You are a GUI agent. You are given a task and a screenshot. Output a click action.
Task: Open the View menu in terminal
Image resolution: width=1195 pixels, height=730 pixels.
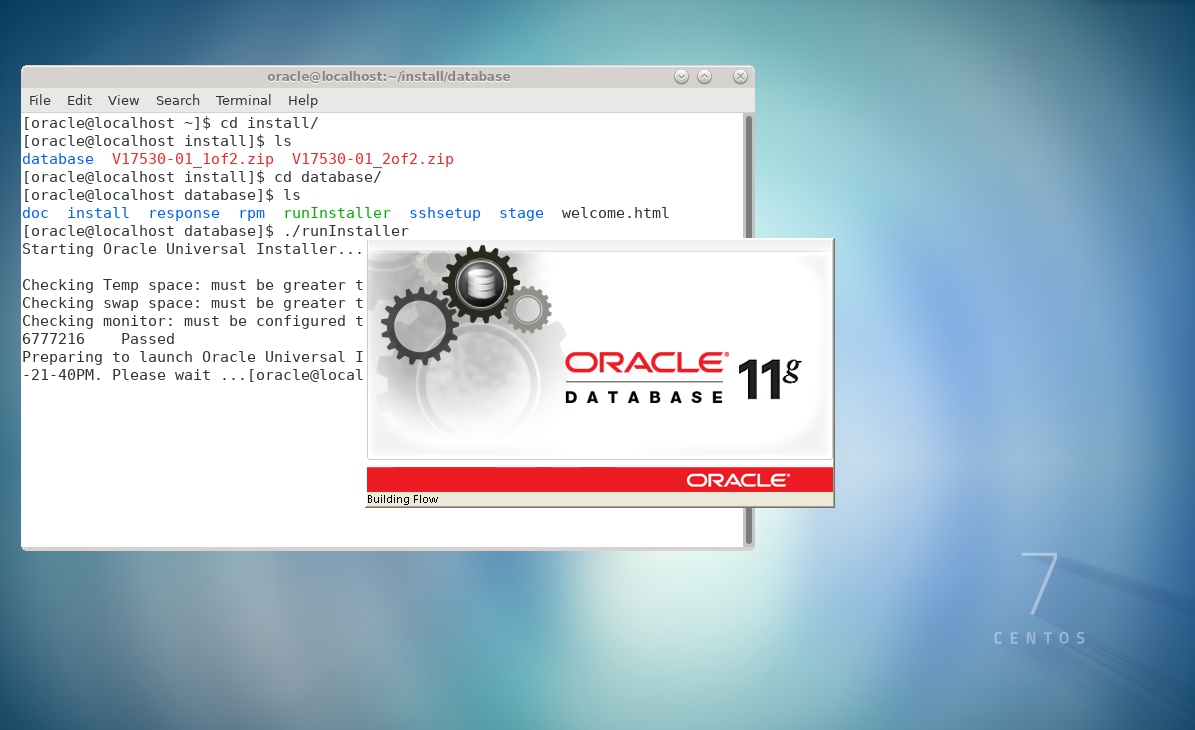click(123, 101)
